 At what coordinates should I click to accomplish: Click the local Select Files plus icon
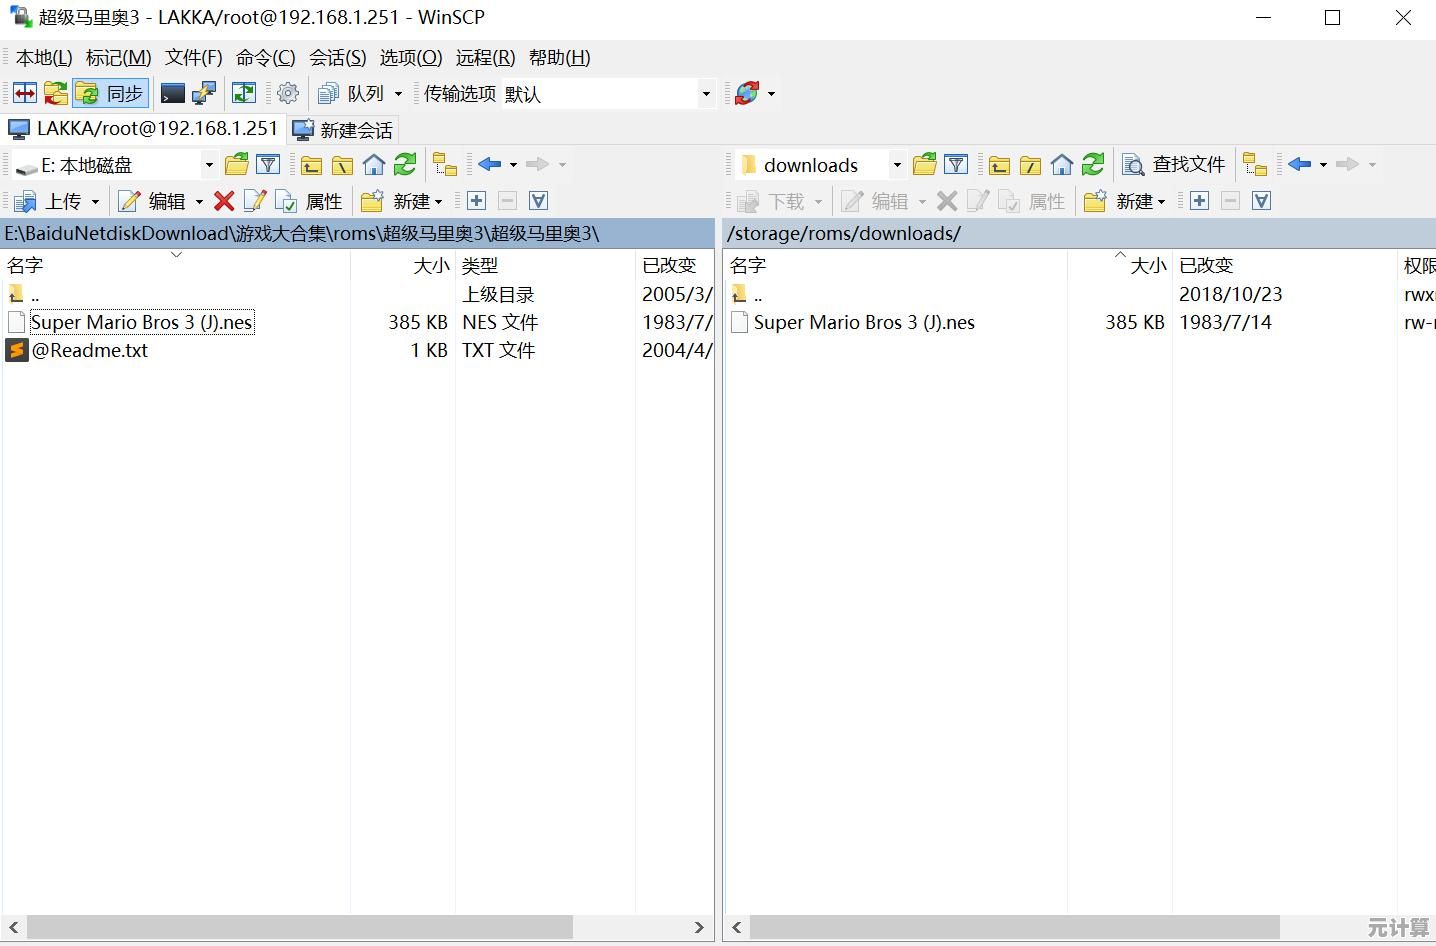coord(477,201)
